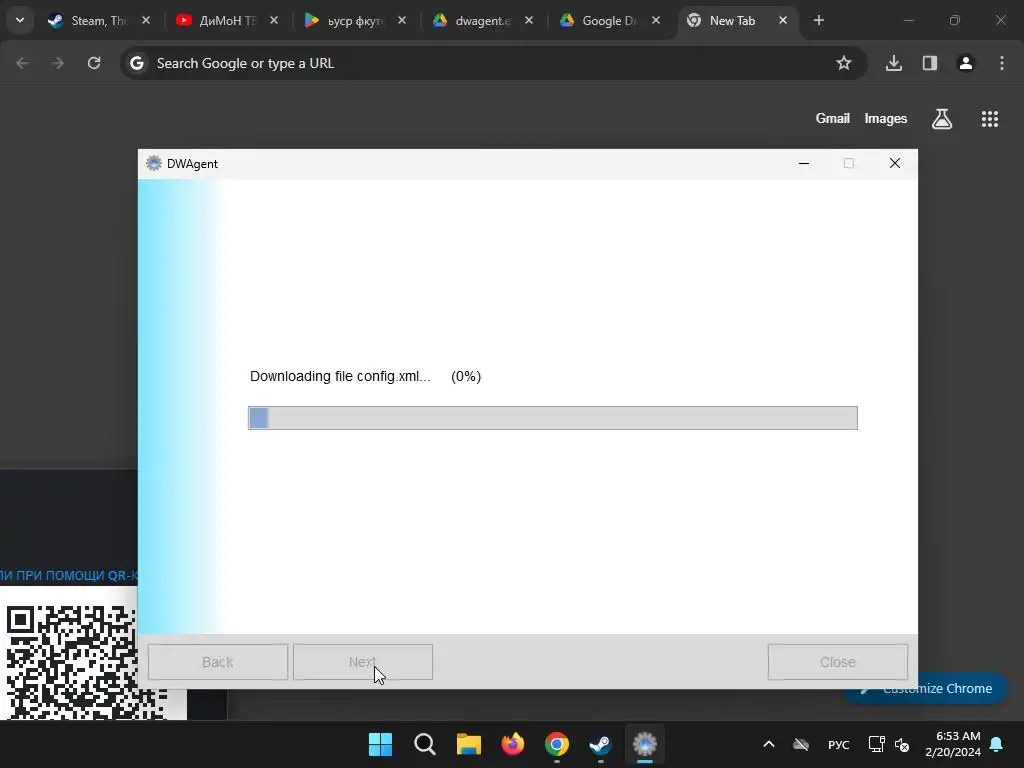The width and height of the screenshot is (1024, 768).
Task: Open the tab search dropdown arrow
Action: (x=20, y=20)
